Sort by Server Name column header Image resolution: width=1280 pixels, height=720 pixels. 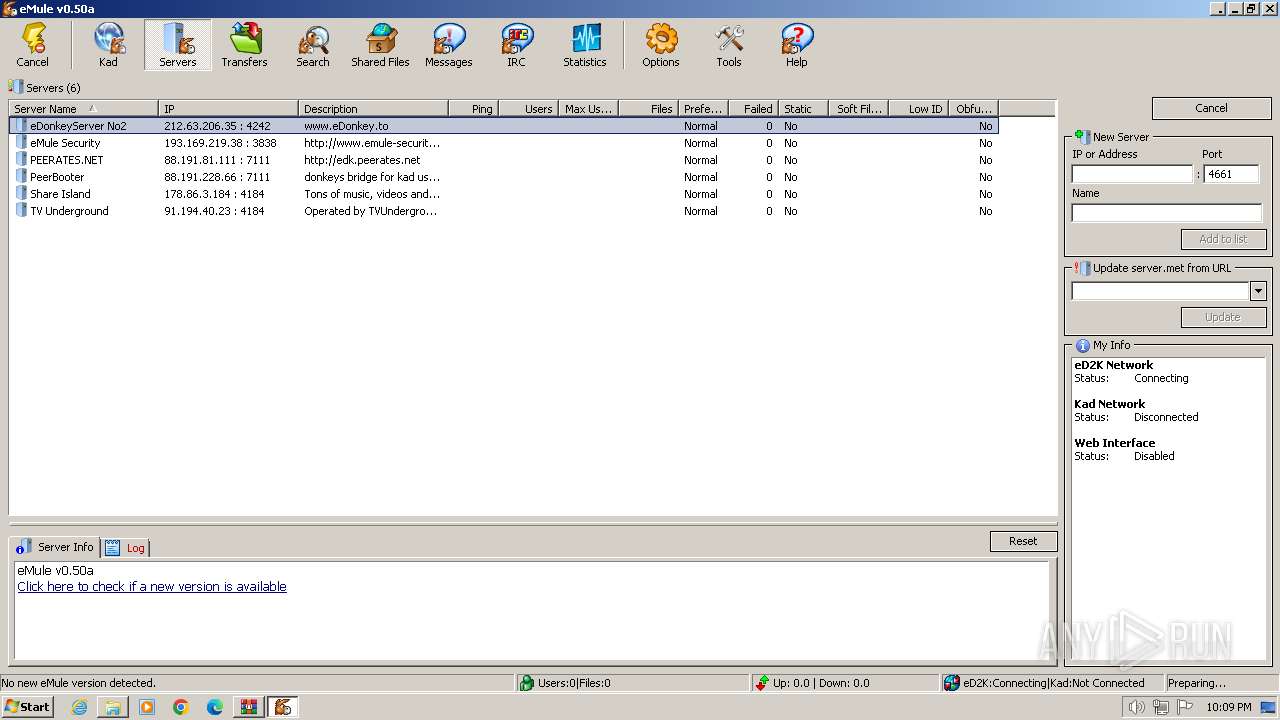pos(83,108)
